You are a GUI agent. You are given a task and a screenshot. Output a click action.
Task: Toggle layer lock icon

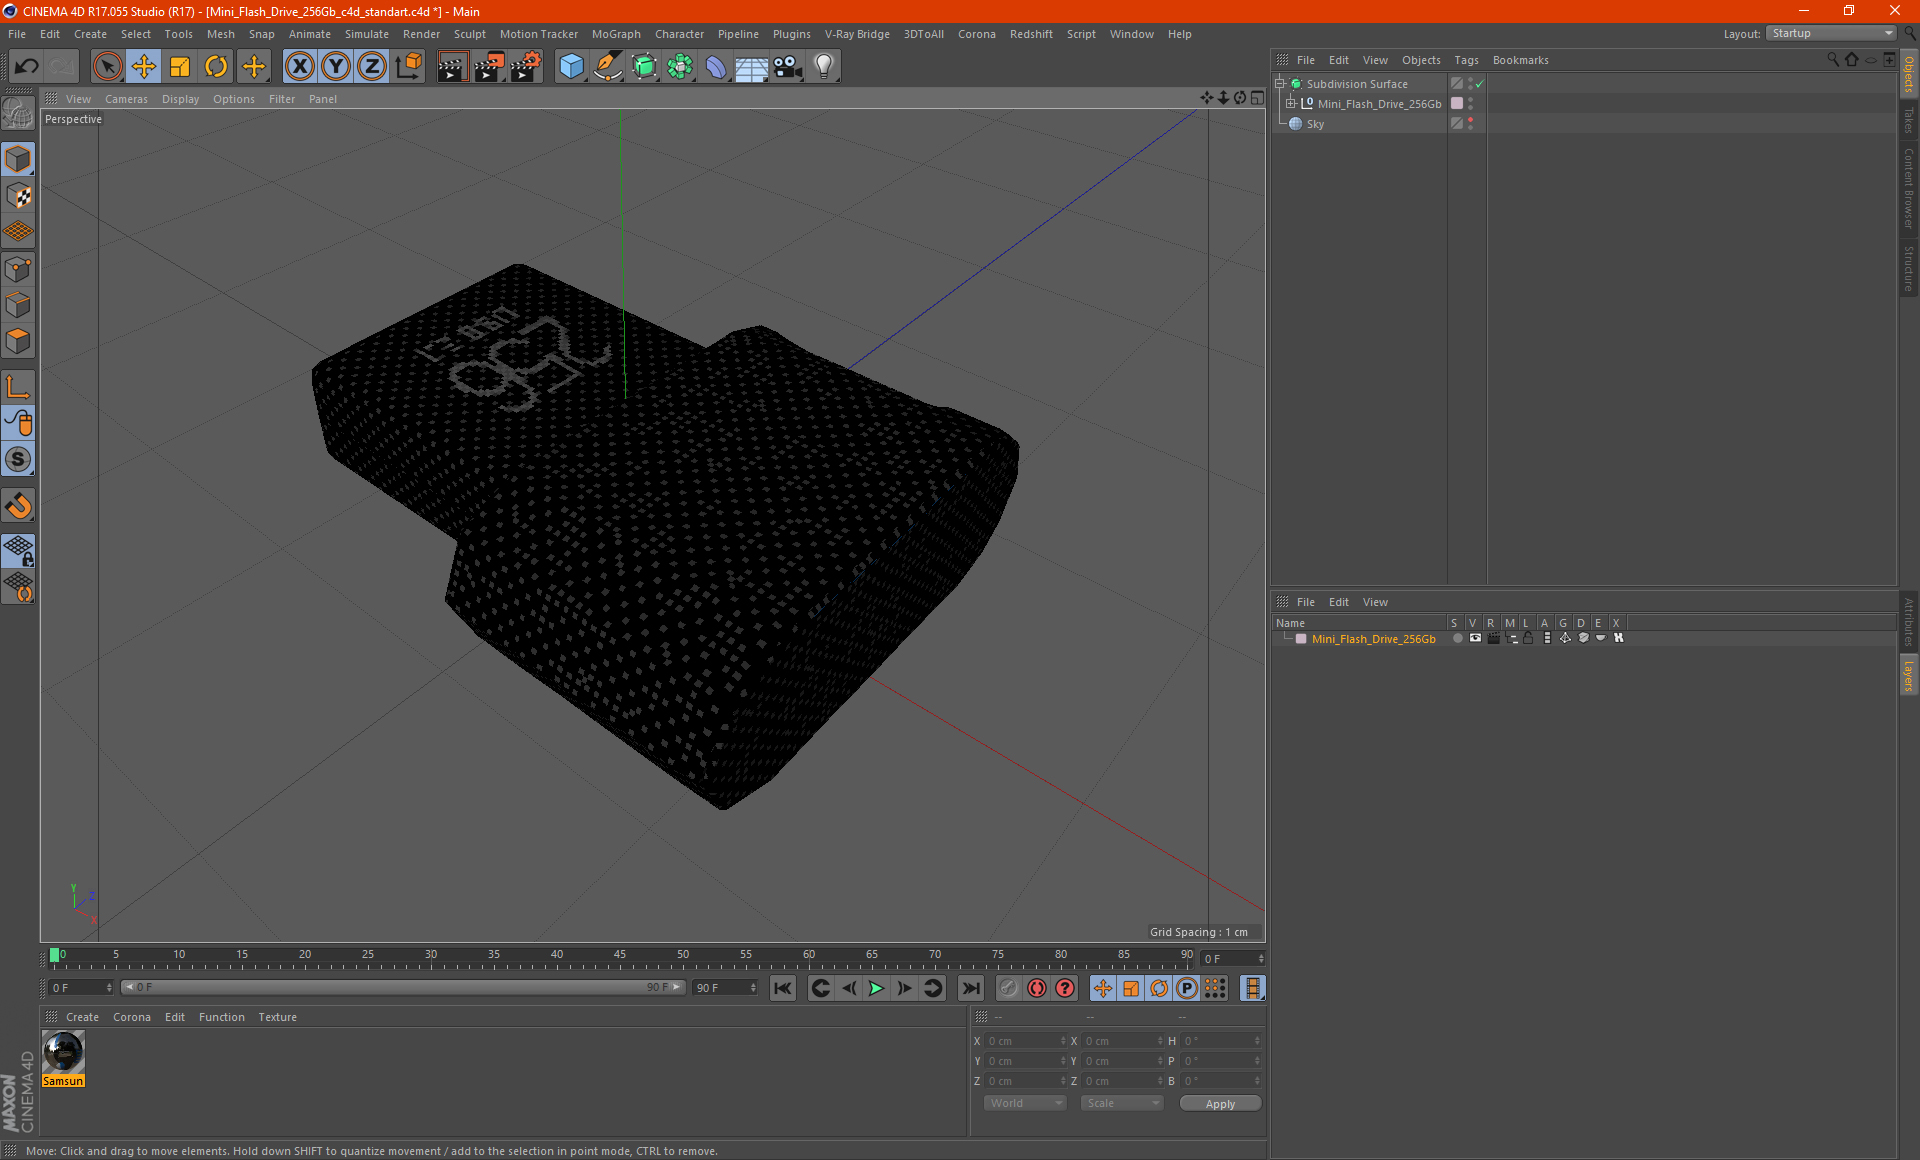point(1529,639)
